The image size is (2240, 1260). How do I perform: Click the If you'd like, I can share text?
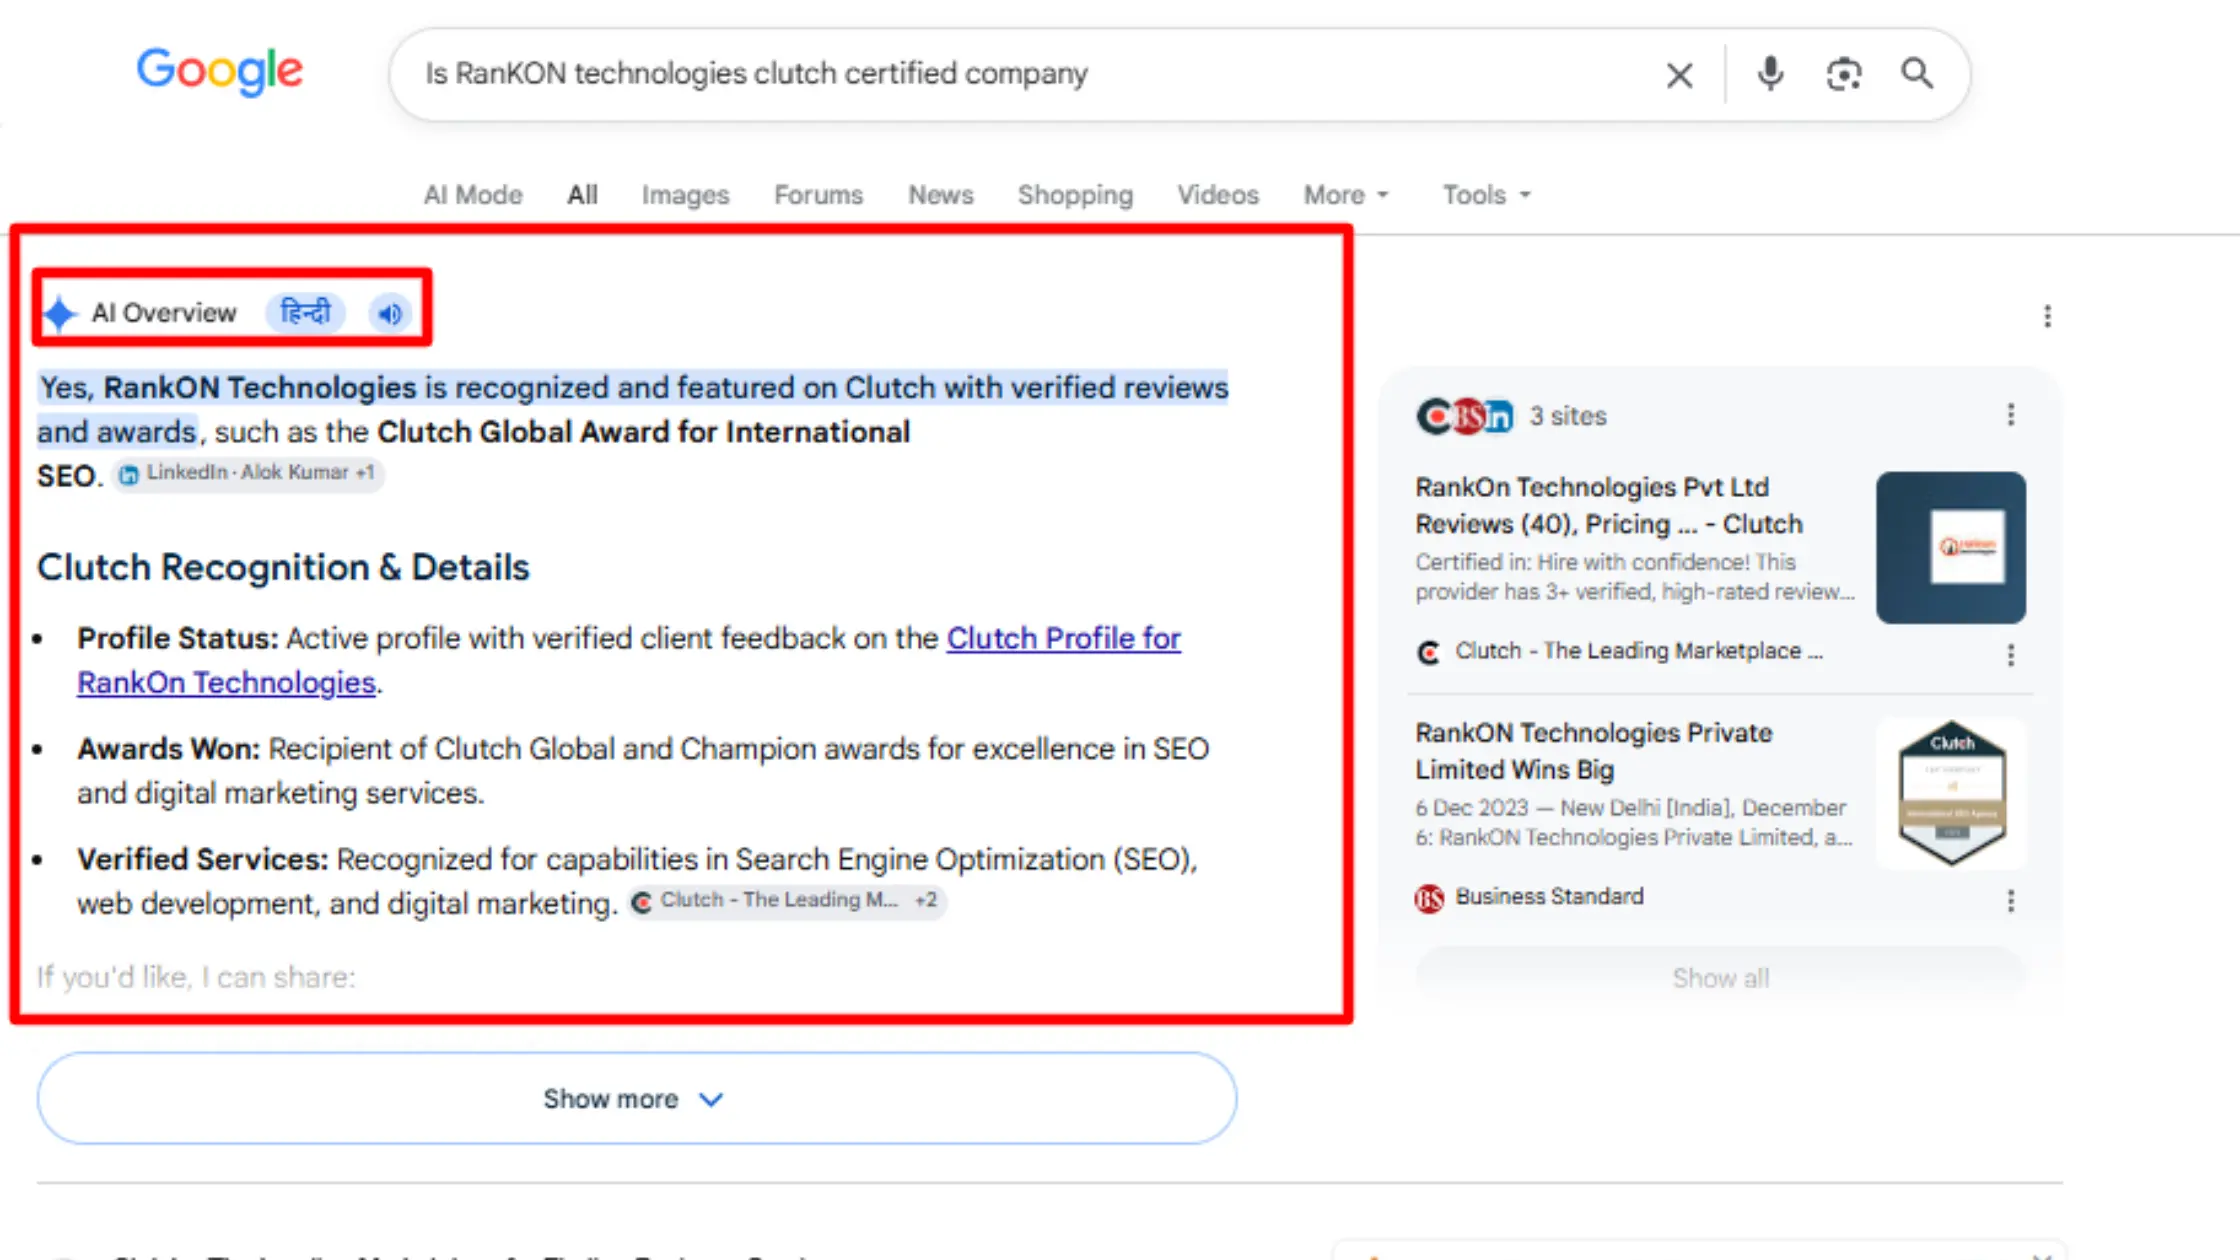(x=196, y=977)
